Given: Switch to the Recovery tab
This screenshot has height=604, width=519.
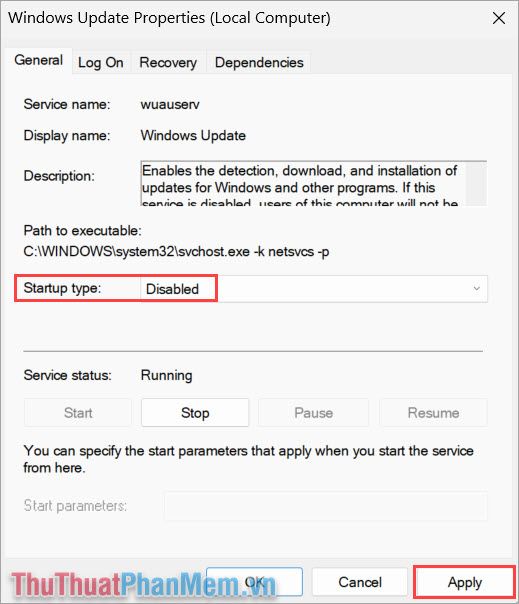Looking at the screenshot, I should (168, 62).
